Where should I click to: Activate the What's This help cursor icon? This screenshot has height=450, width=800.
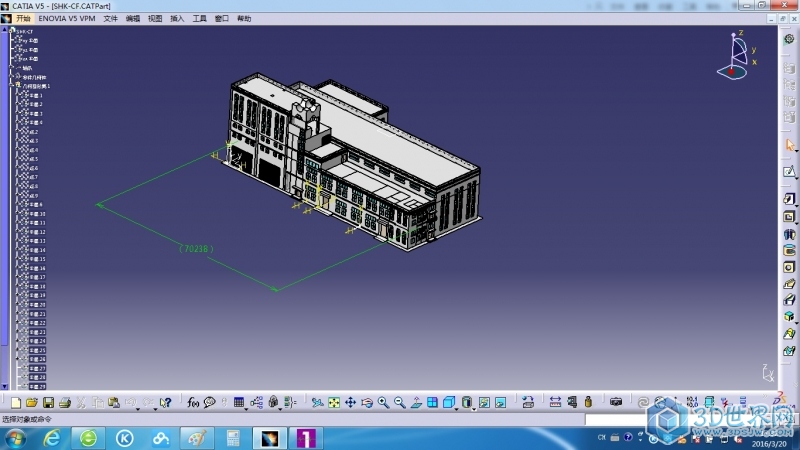click(165, 403)
